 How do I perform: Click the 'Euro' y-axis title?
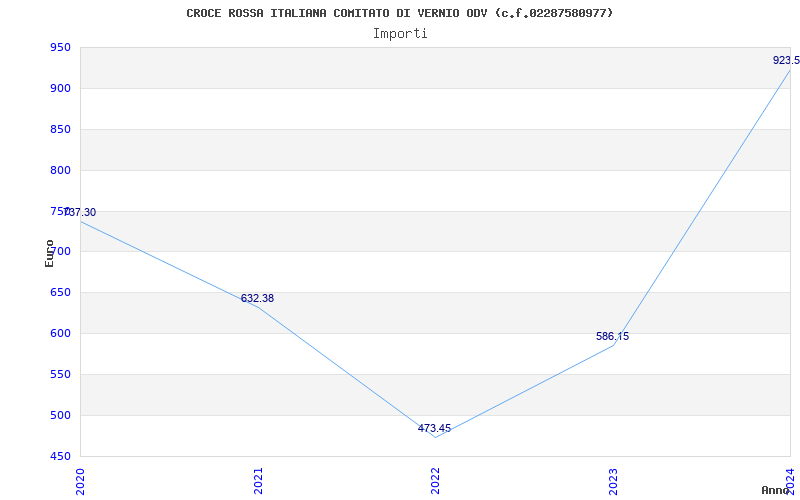pos(49,253)
